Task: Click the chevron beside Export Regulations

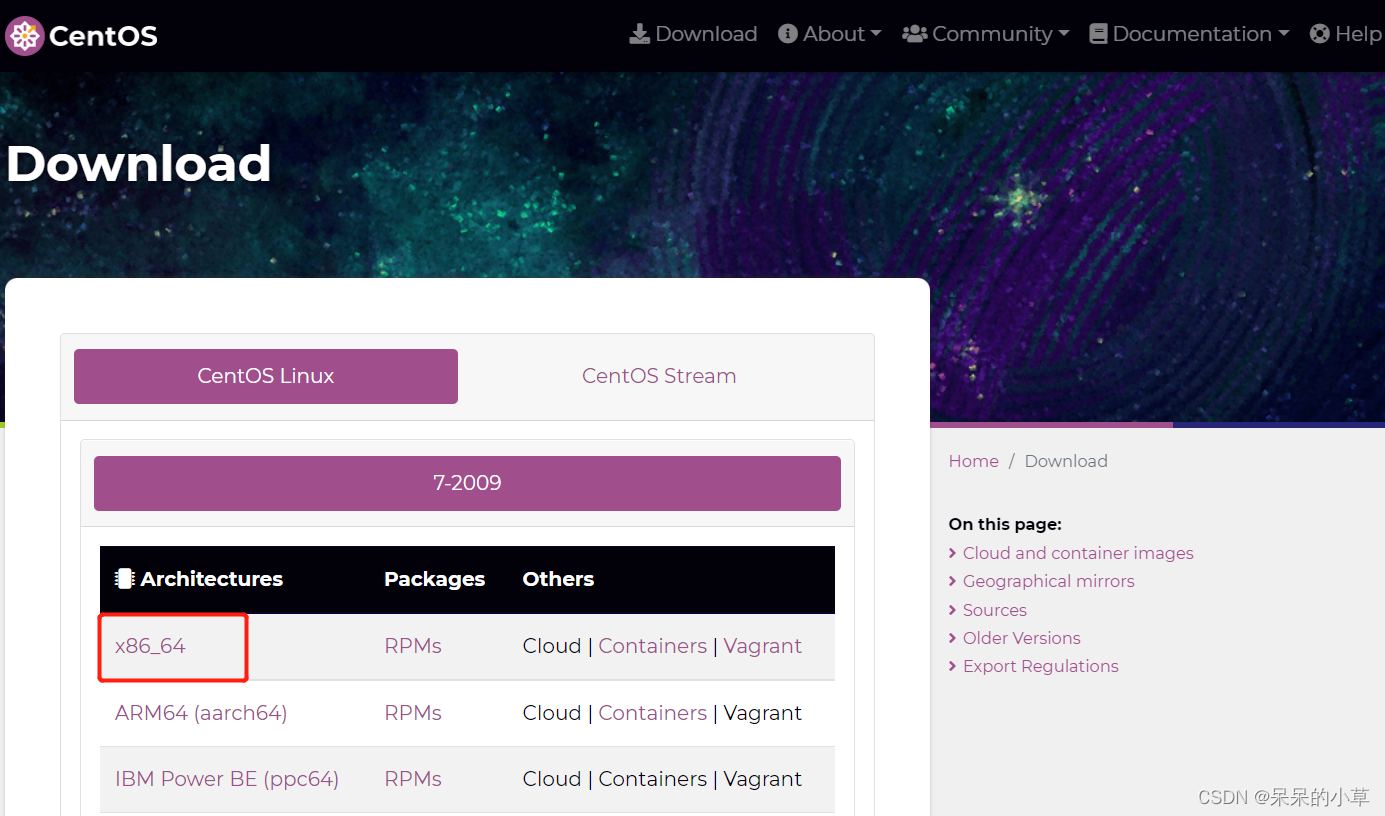Action: coord(953,666)
